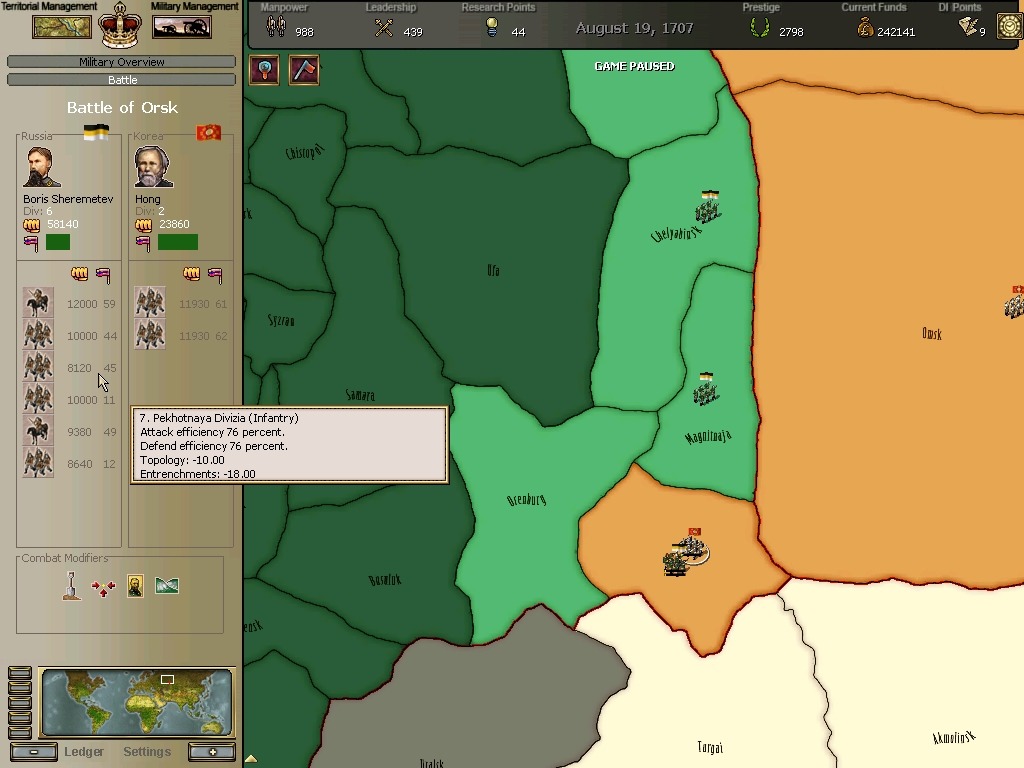Select the magnifier map tool button
Screen dimensions: 1024x768
pos(264,70)
